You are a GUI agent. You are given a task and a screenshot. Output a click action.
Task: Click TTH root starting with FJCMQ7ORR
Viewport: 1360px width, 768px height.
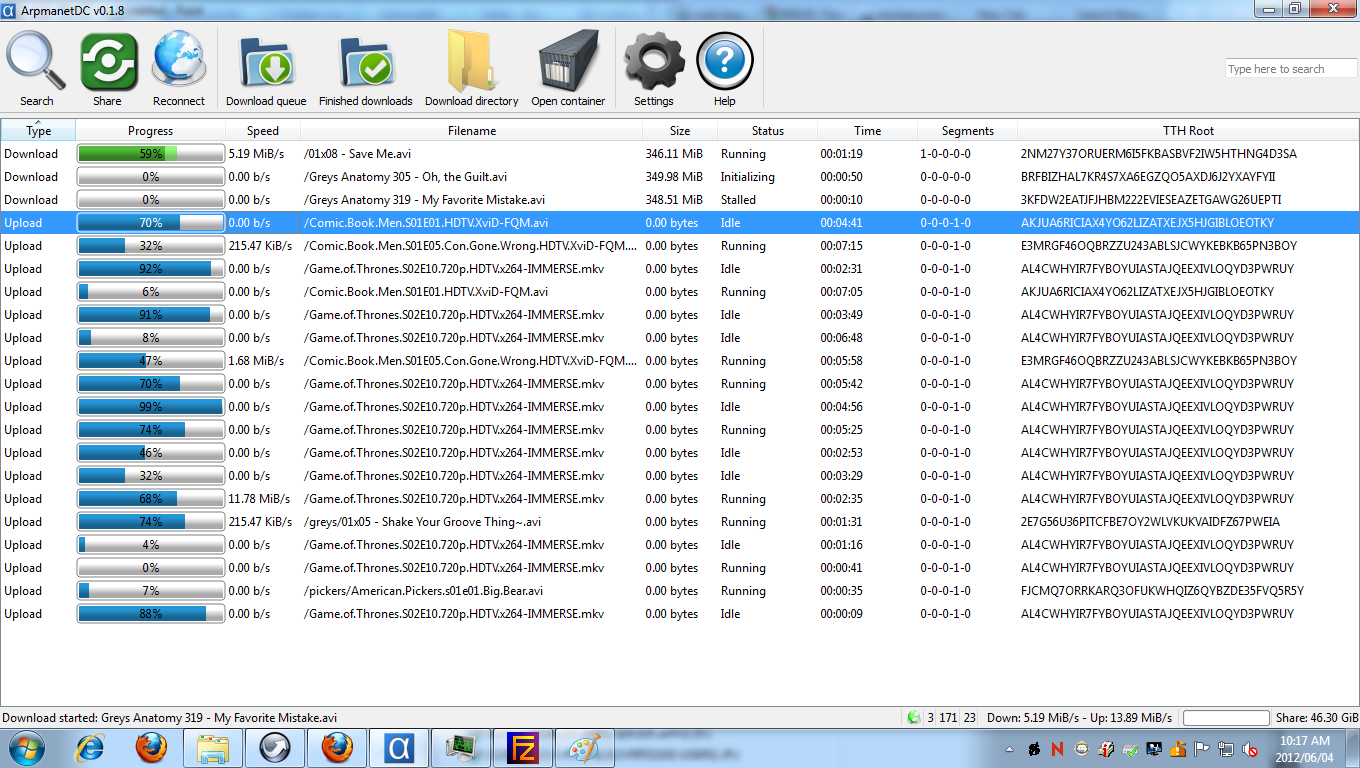[x=1162, y=591]
